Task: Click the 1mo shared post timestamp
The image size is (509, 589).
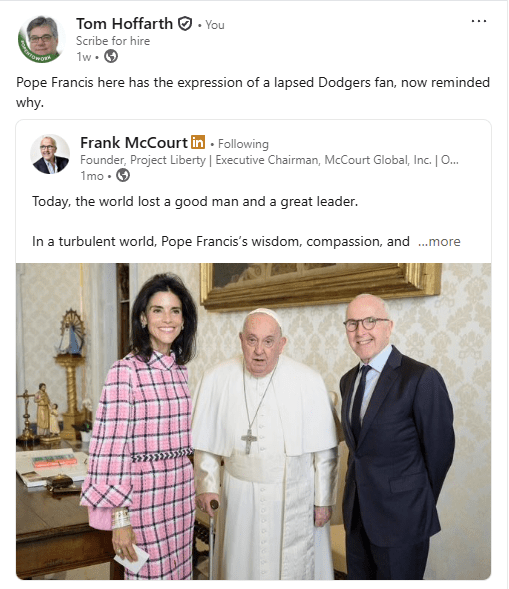Action: click(x=92, y=175)
